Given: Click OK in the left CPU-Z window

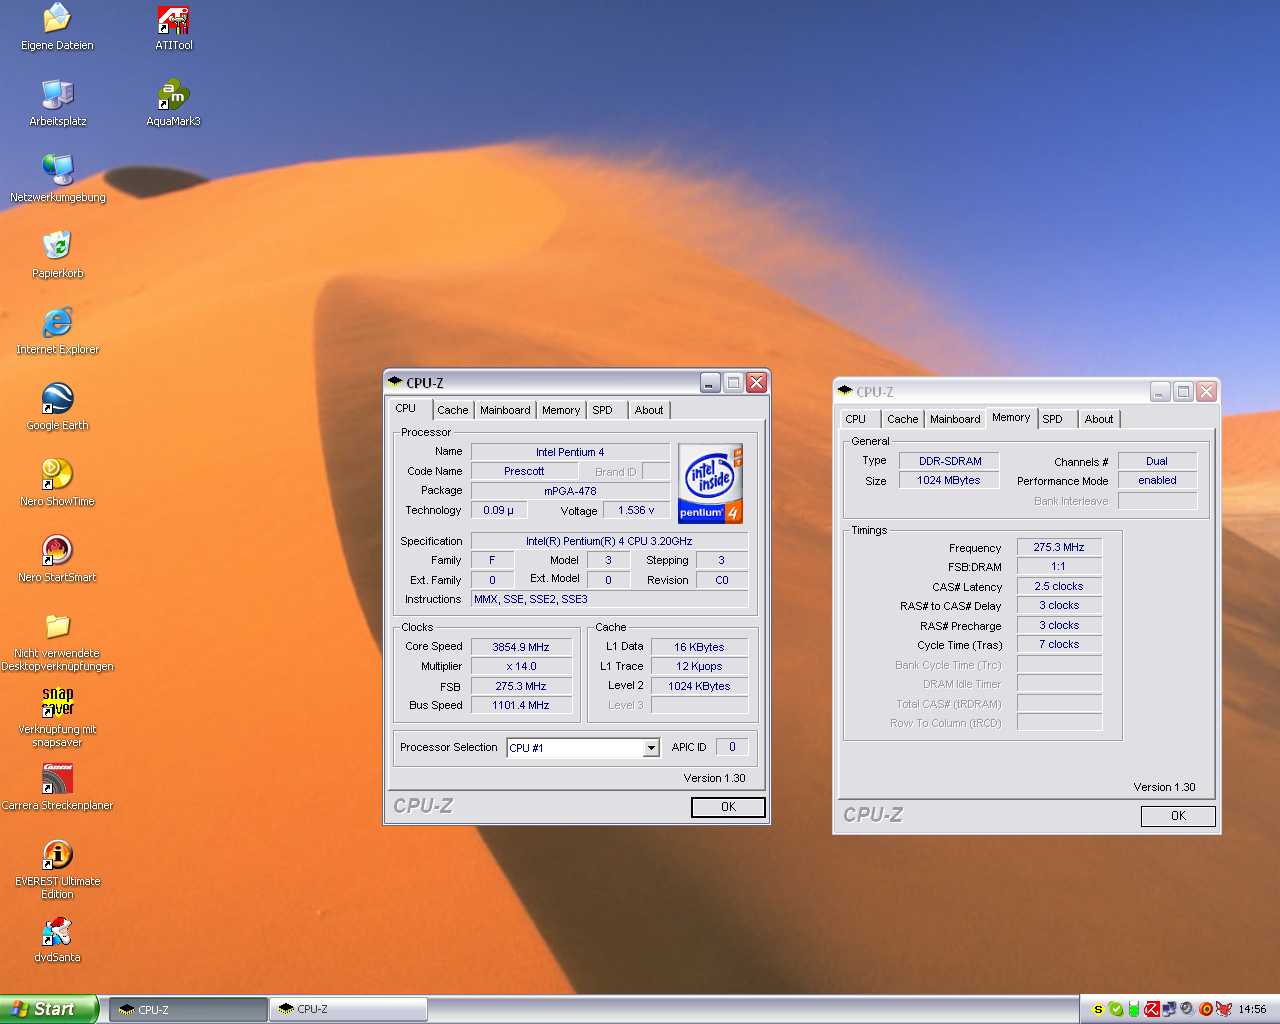Looking at the screenshot, I should point(728,807).
